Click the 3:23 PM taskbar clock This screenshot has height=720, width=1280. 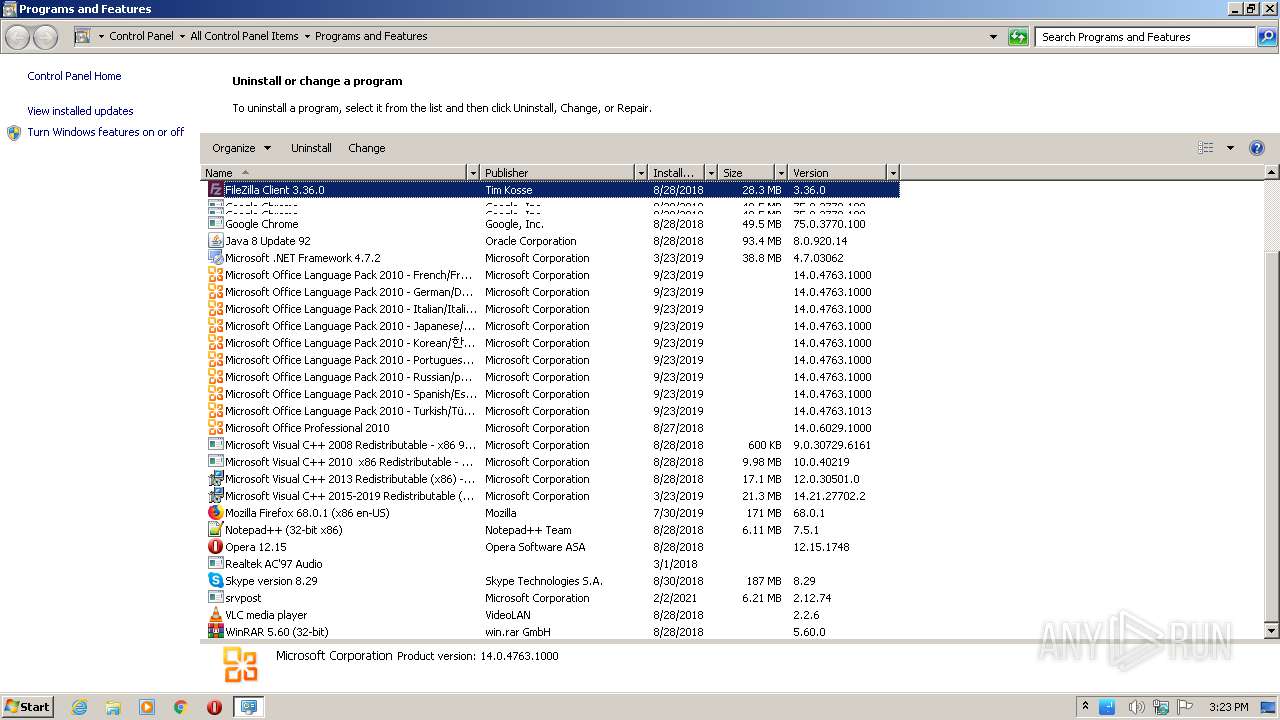[1228, 707]
